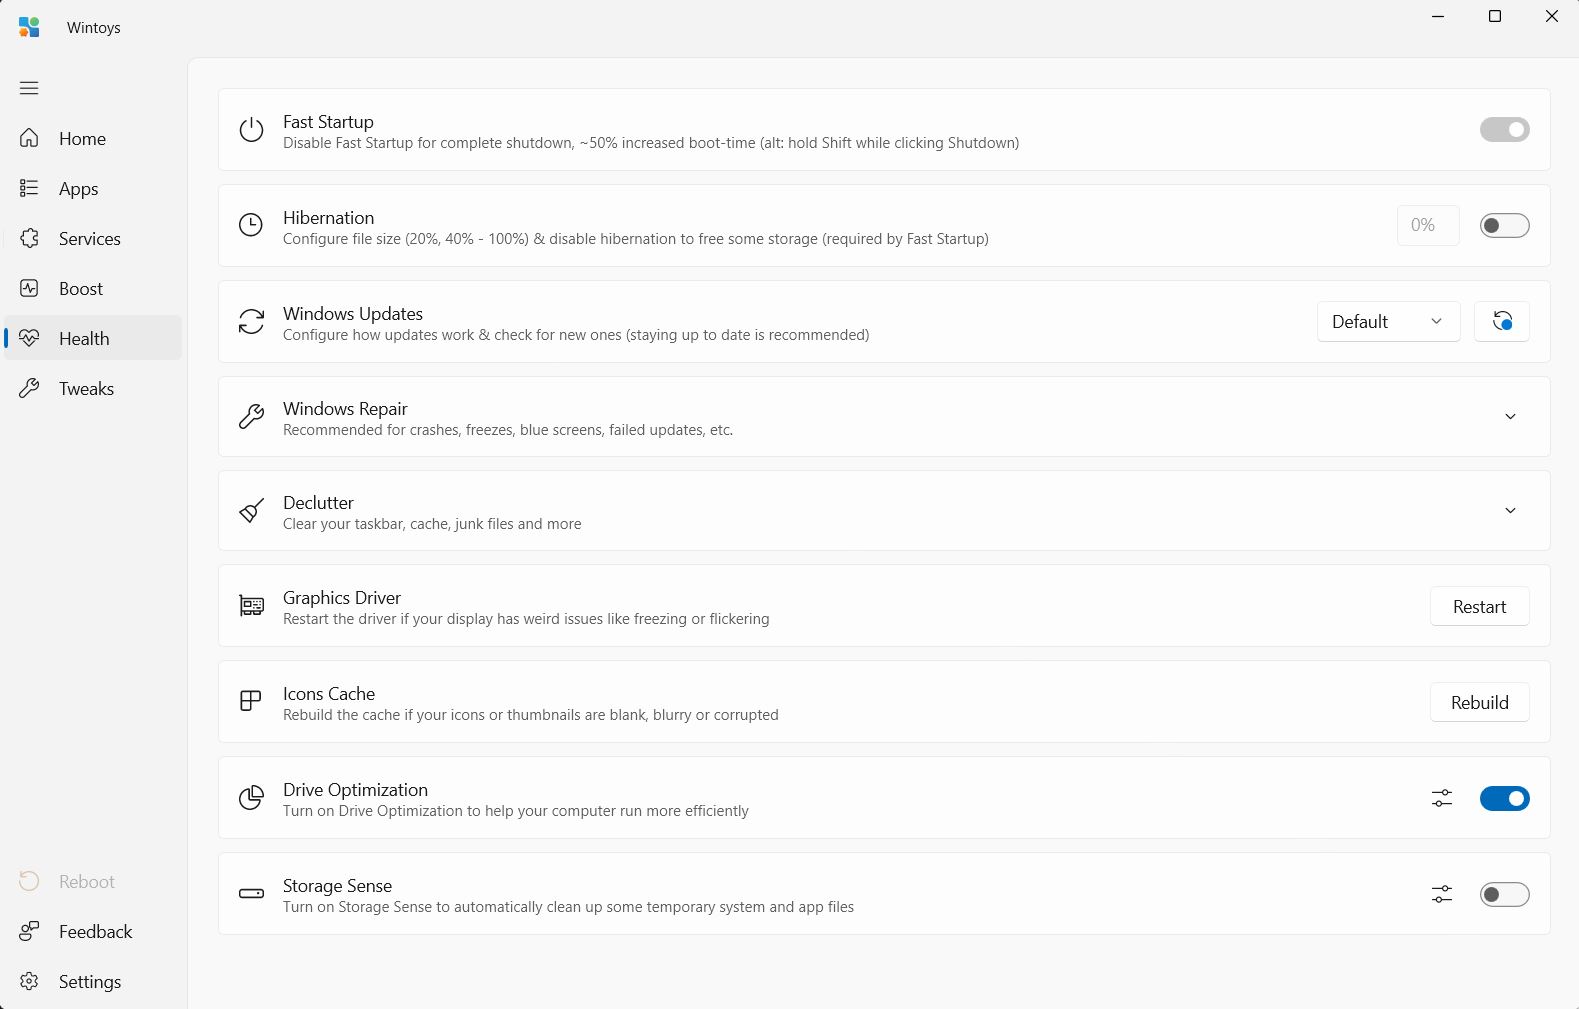This screenshot has height=1009, width=1579.
Task: Turn off the Drive Optimization toggle
Action: point(1504,798)
